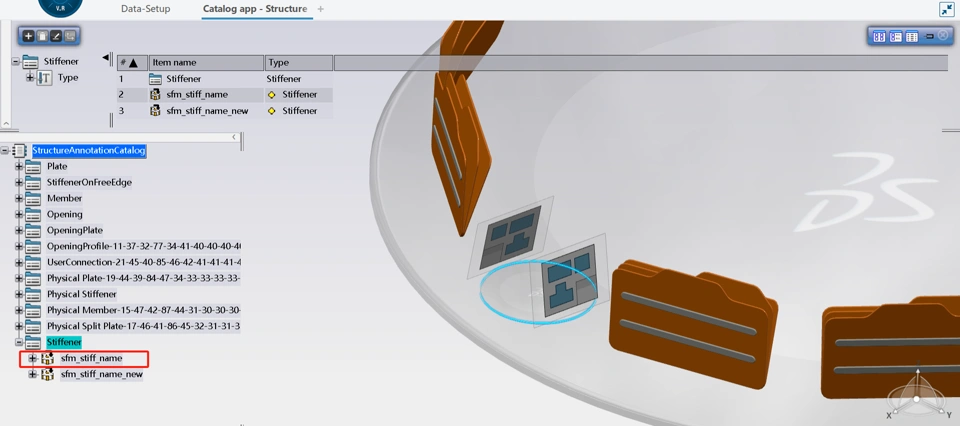960x426 pixels.
Task: Click the compass logo at top left
Action: tap(60, 7)
